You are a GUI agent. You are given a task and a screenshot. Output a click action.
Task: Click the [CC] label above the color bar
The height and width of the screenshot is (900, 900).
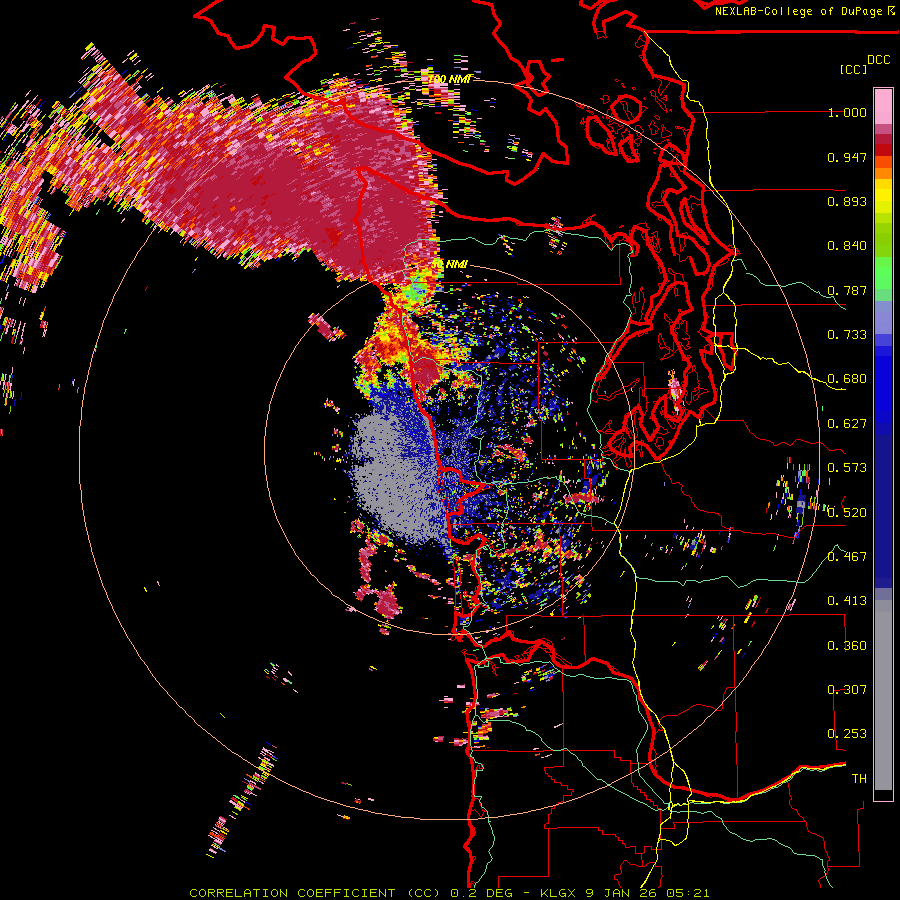[854, 69]
